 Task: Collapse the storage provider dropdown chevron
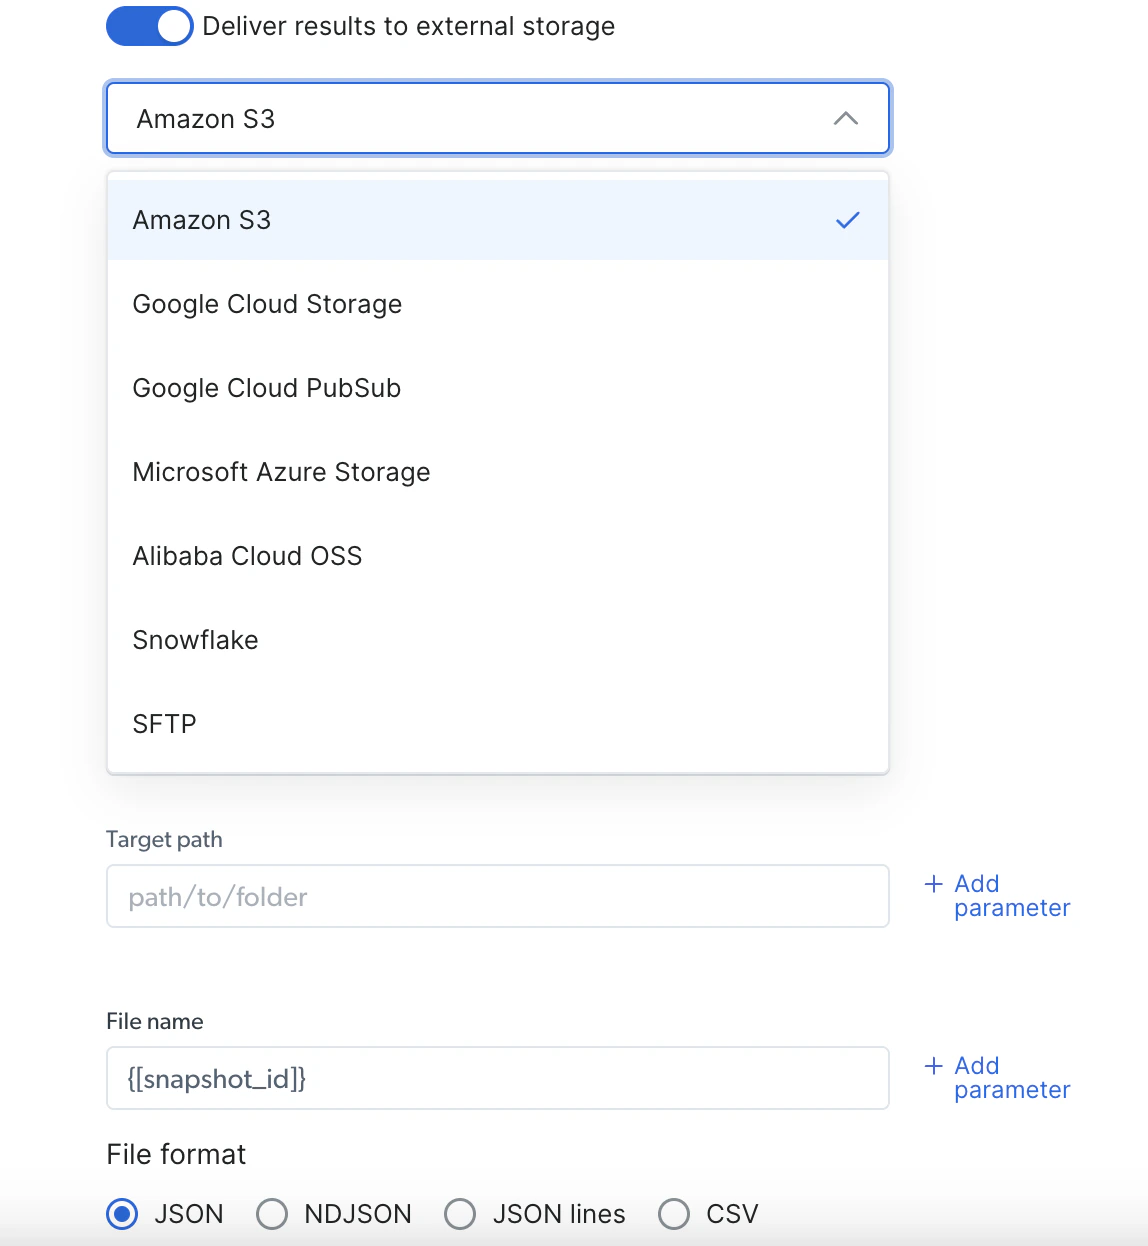pos(847,118)
